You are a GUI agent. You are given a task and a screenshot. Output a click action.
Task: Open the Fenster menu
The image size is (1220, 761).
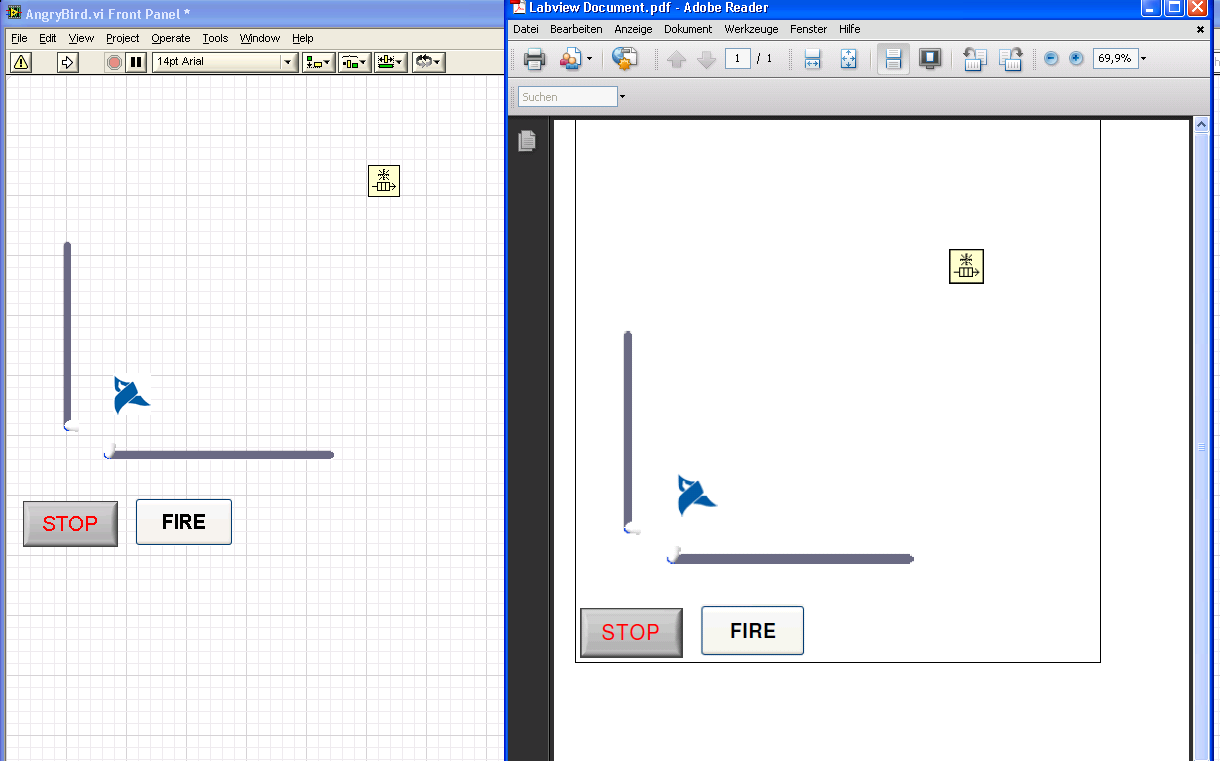coord(808,29)
